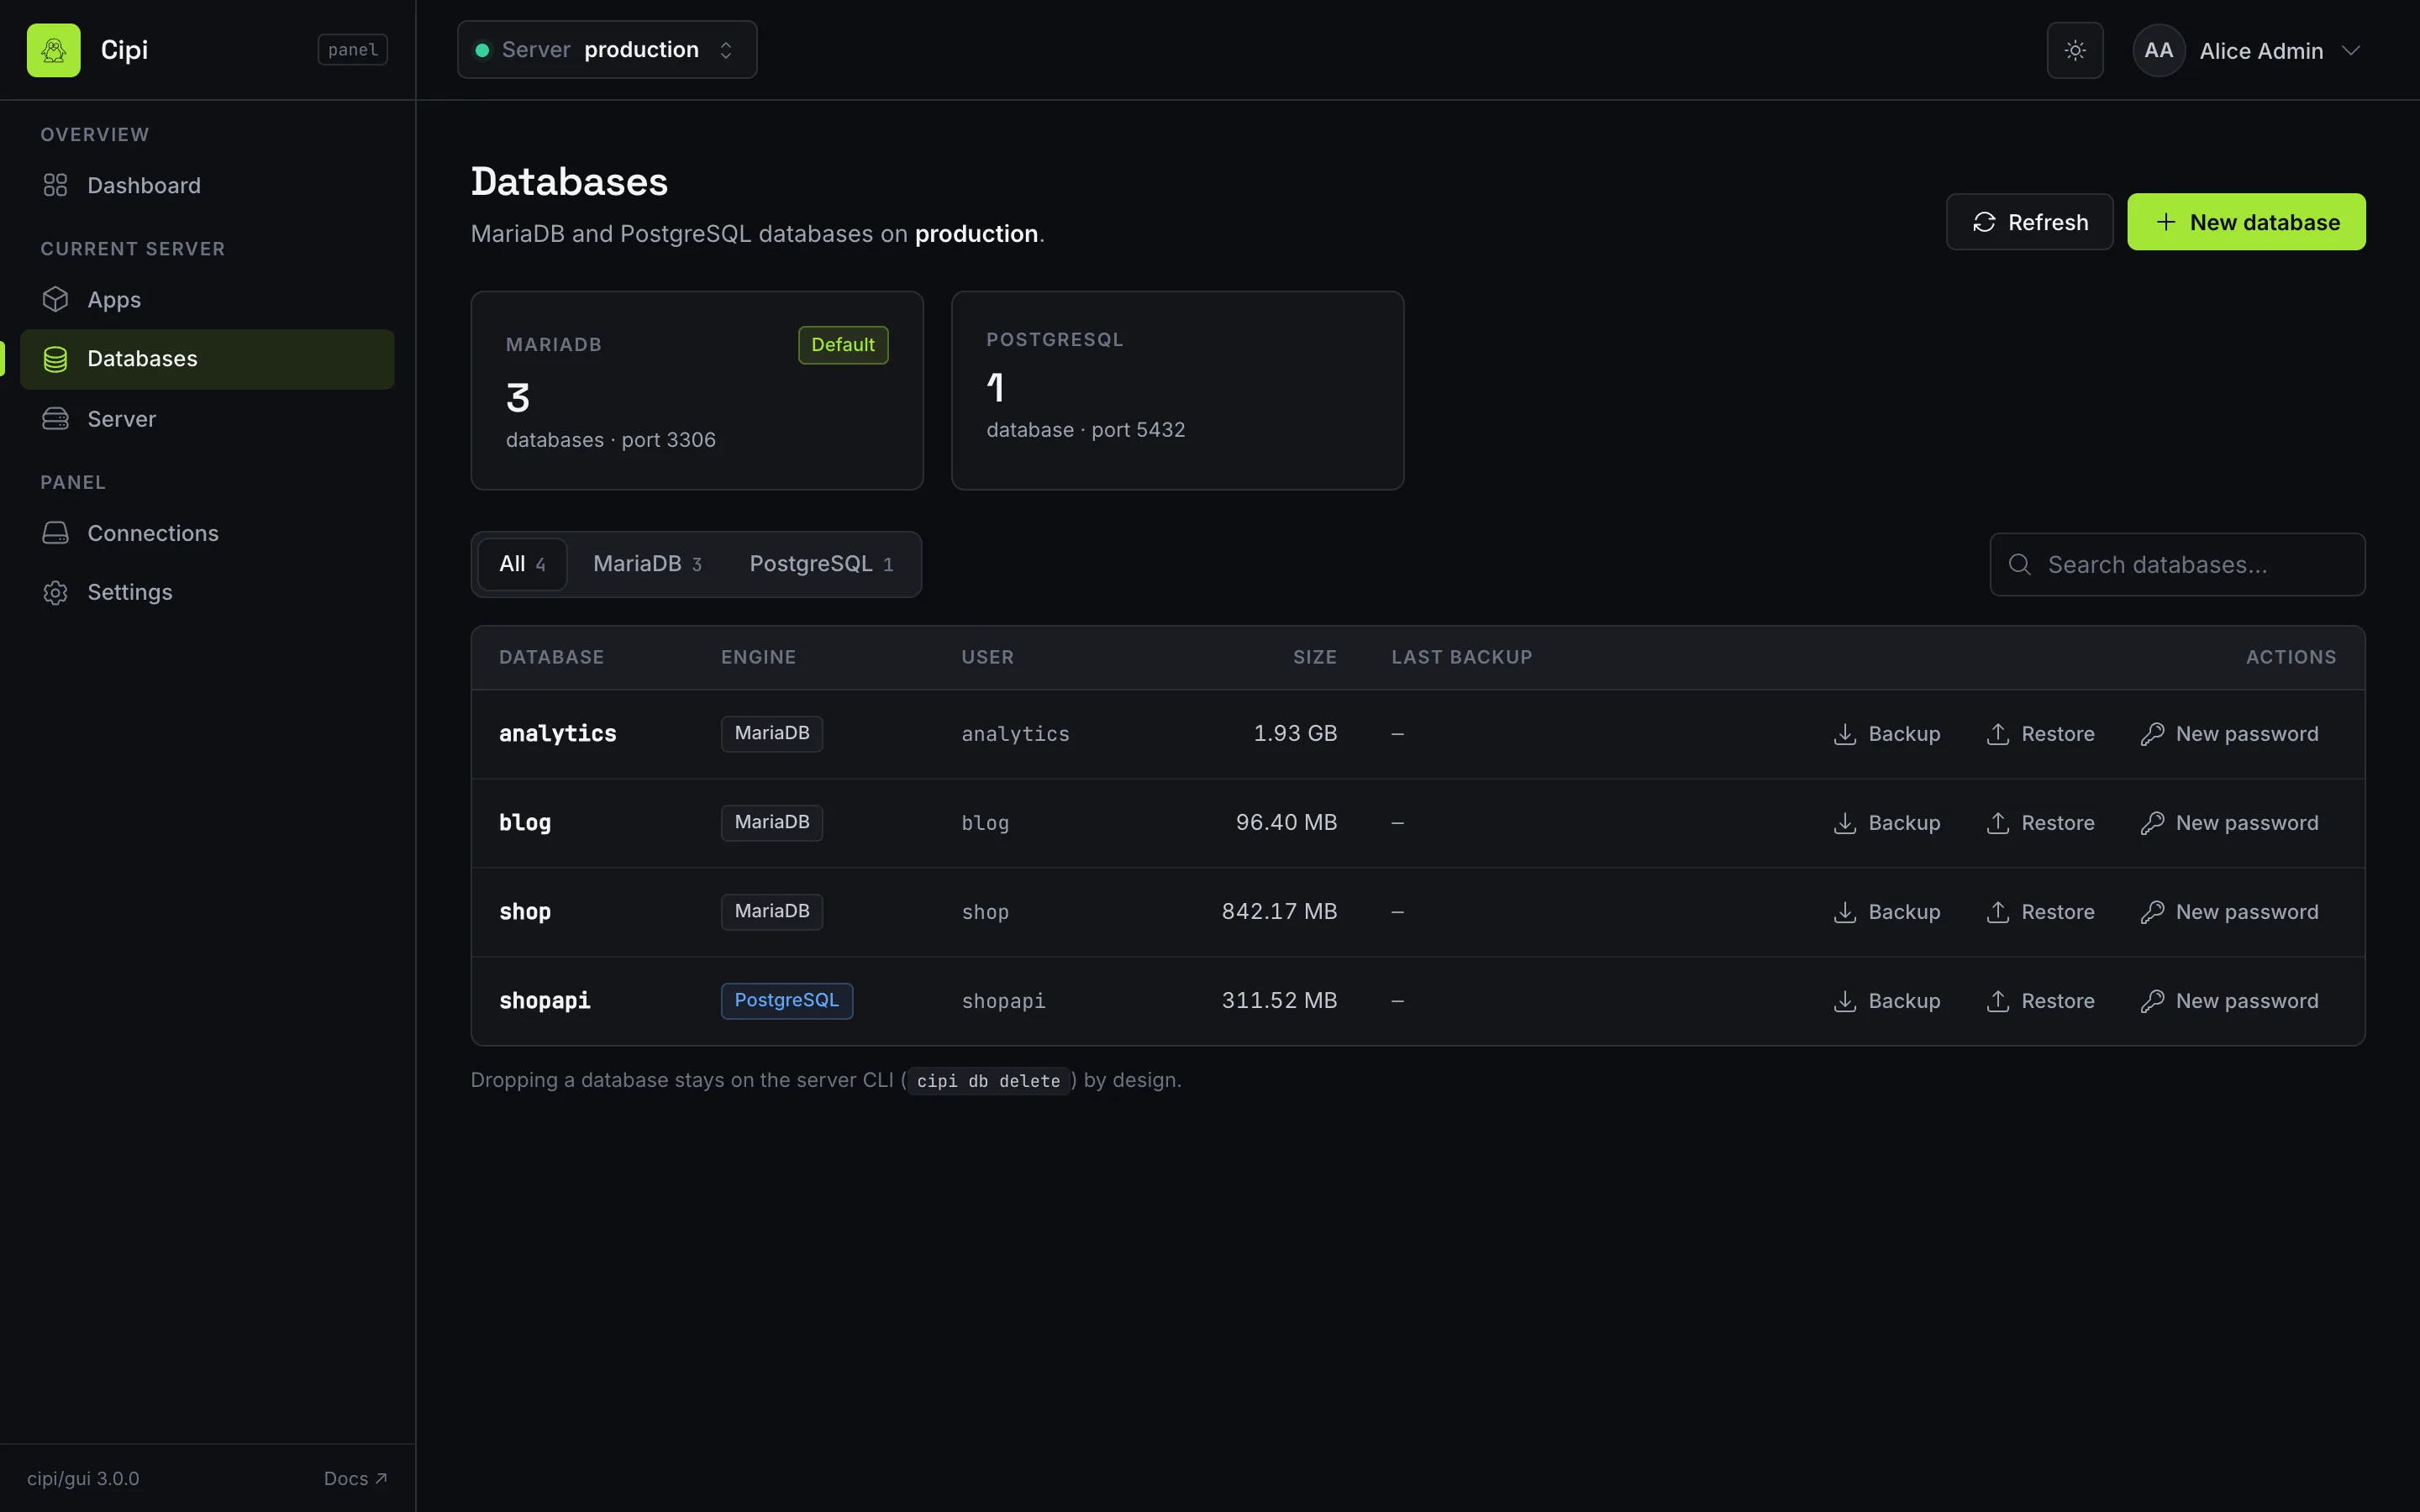The width and height of the screenshot is (2420, 1512).
Task: Click the cipi db delete code snippet
Action: [x=988, y=1081]
